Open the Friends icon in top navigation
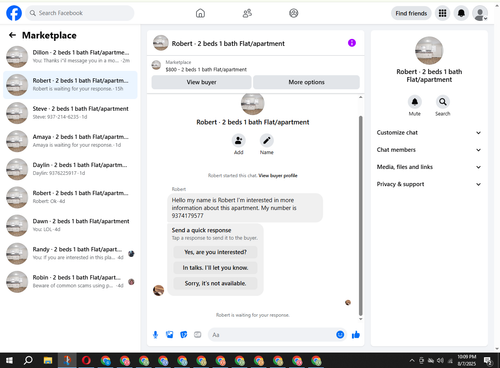Image resolution: width=500 pixels, height=368 pixels. point(247,13)
